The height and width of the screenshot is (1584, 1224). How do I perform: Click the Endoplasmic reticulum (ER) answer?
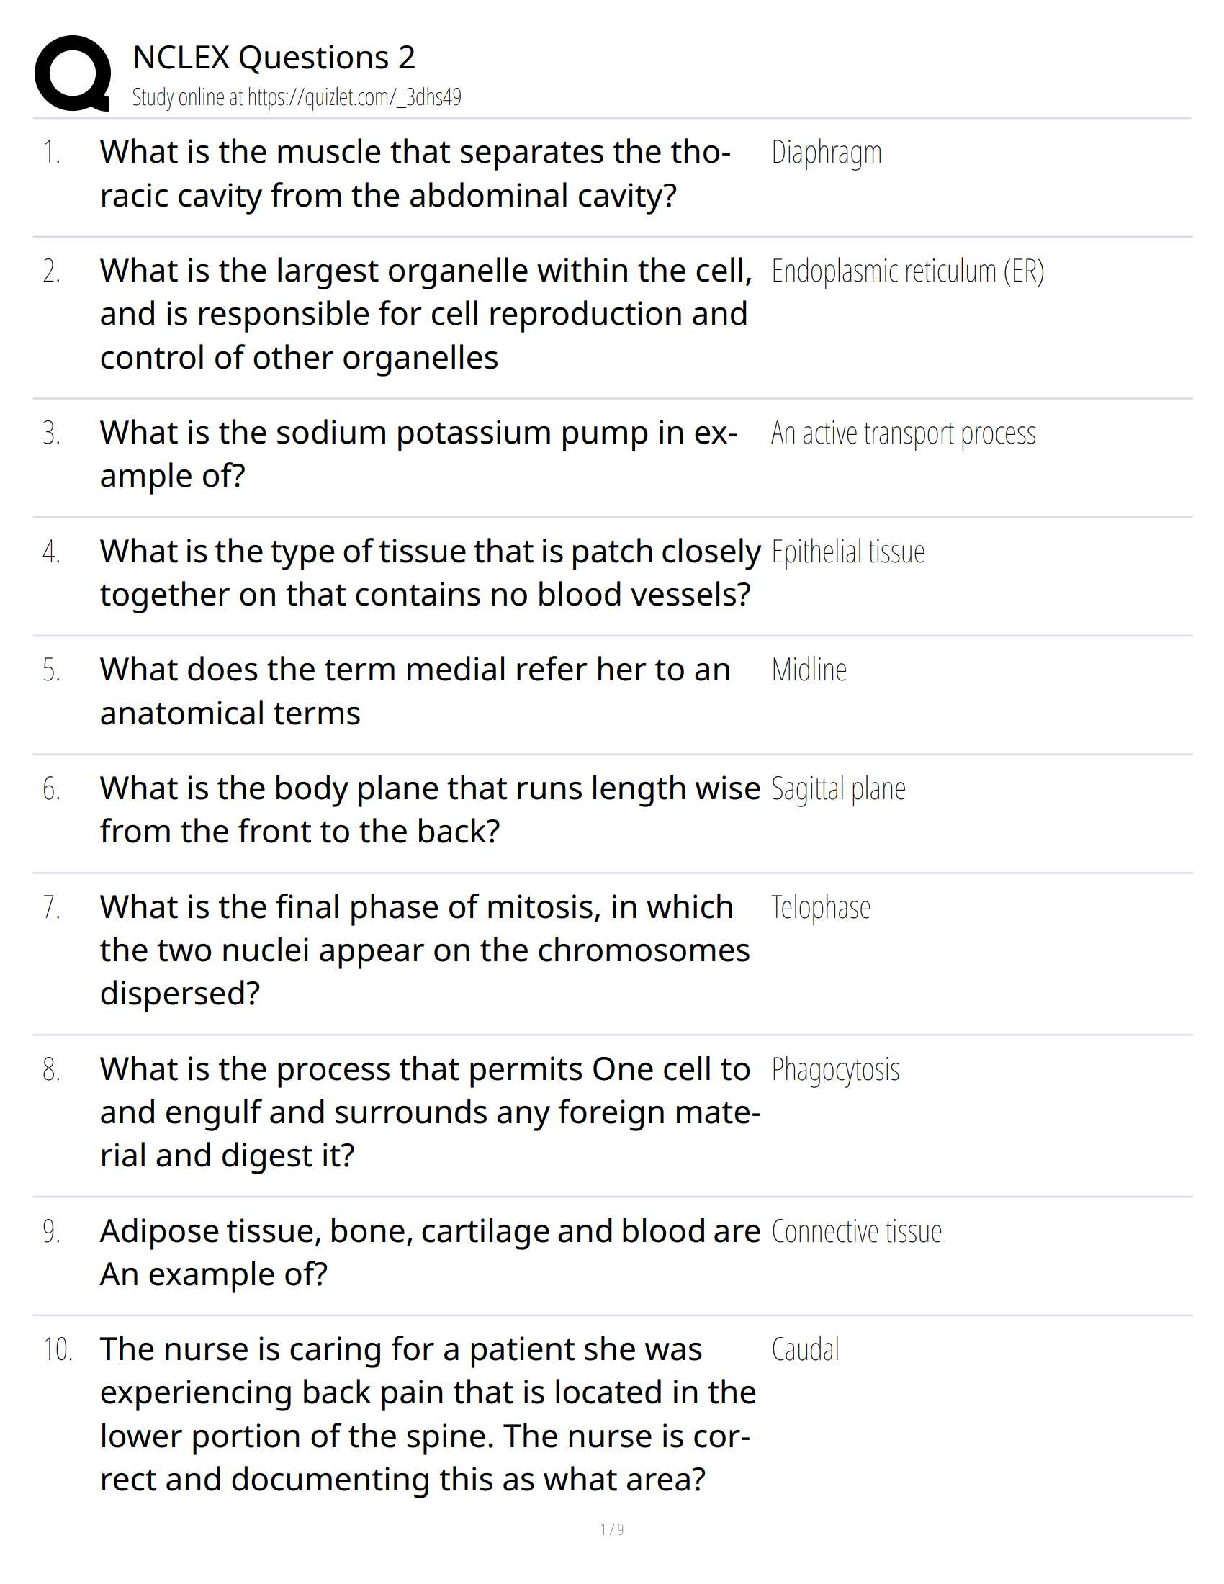pos(907,271)
